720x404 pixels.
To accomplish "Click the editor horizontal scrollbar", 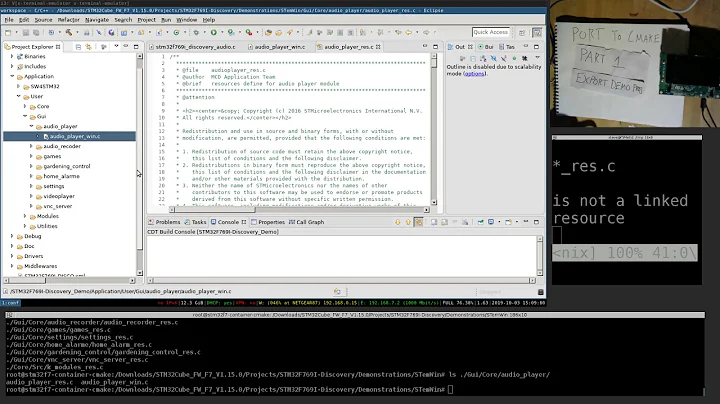I will click(299, 210).
